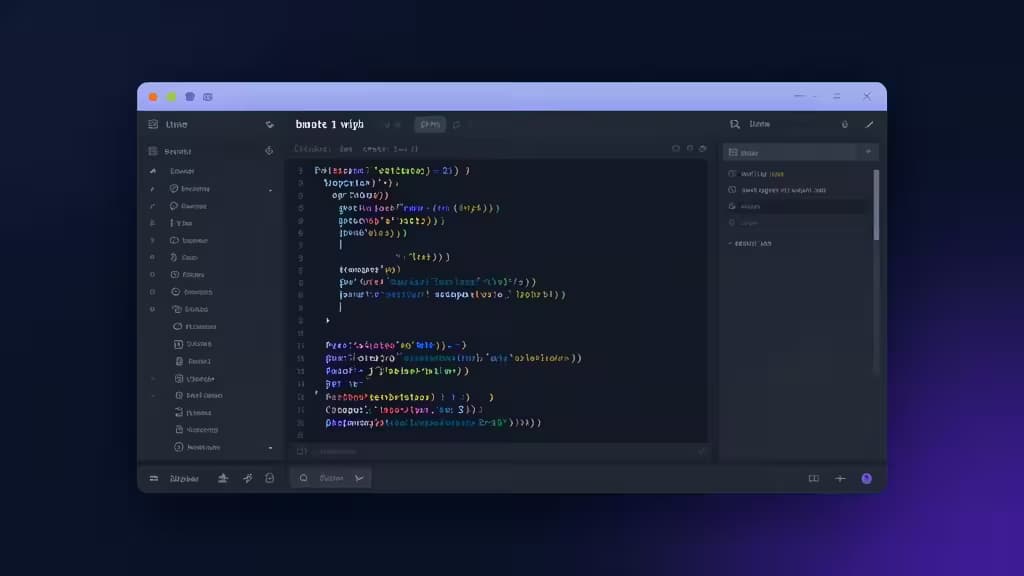Select the editor title "bmote 1 wiph"

coord(330,124)
